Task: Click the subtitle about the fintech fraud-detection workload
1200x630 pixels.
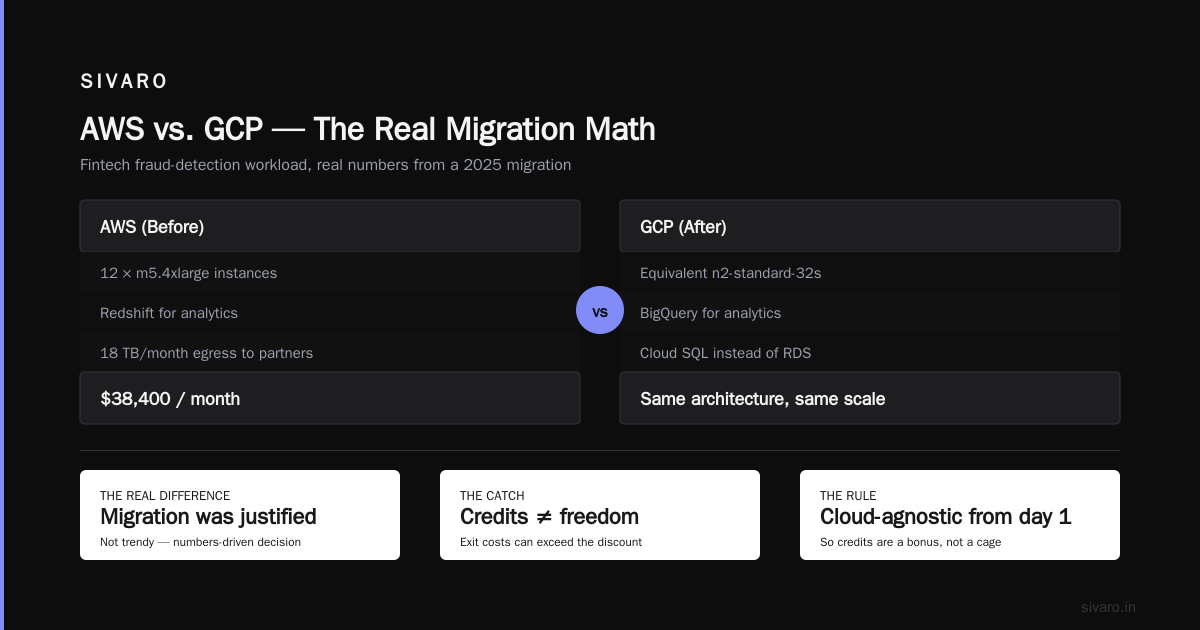Action: tap(326, 165)
